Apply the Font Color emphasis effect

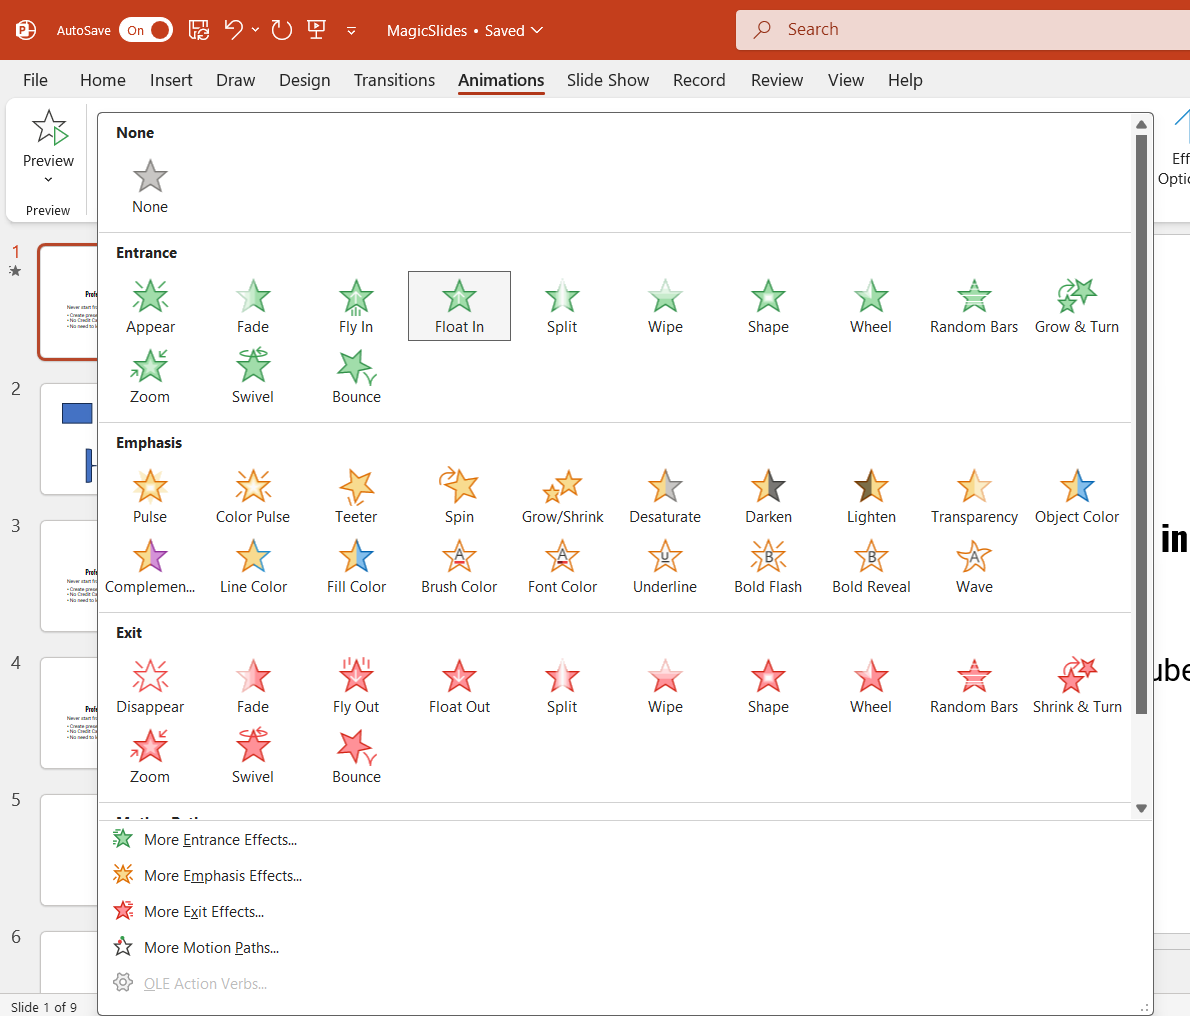click(562, 567)
